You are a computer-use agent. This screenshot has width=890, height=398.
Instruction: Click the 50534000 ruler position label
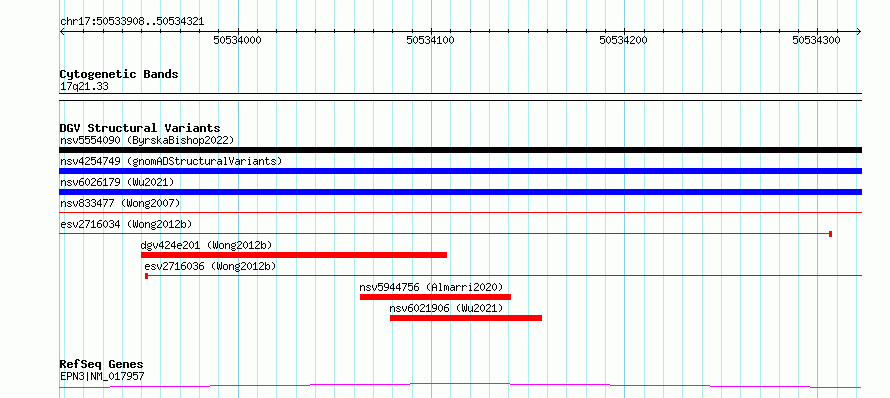(x=237, y=40)
